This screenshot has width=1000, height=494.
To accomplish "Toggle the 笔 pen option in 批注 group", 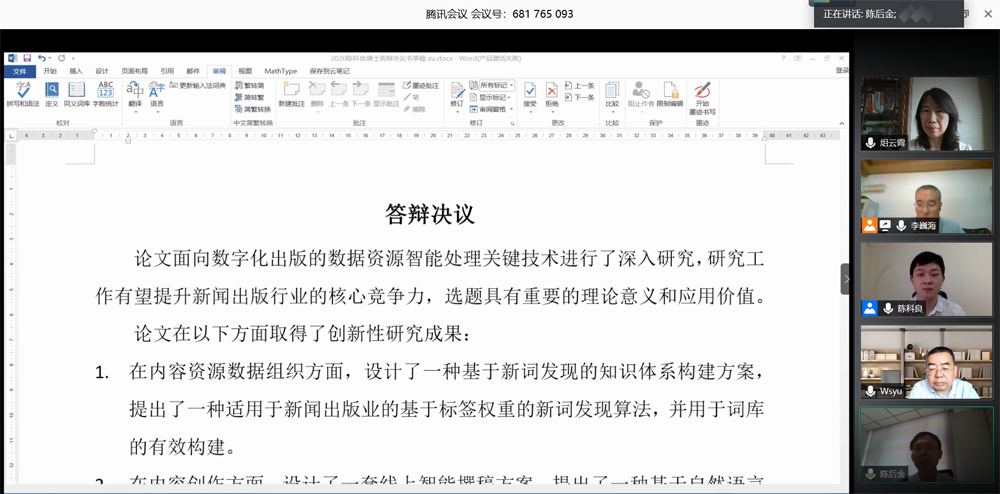I will tap(411, 97).
